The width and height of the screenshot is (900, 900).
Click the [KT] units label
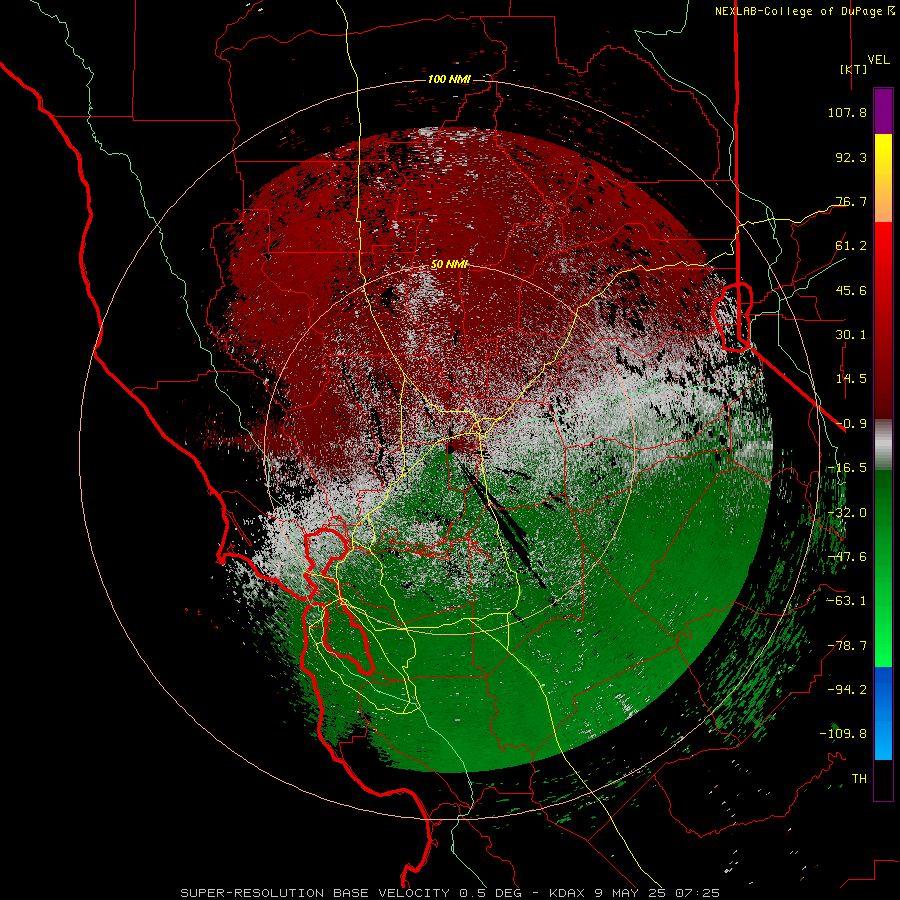coord(853,69)
